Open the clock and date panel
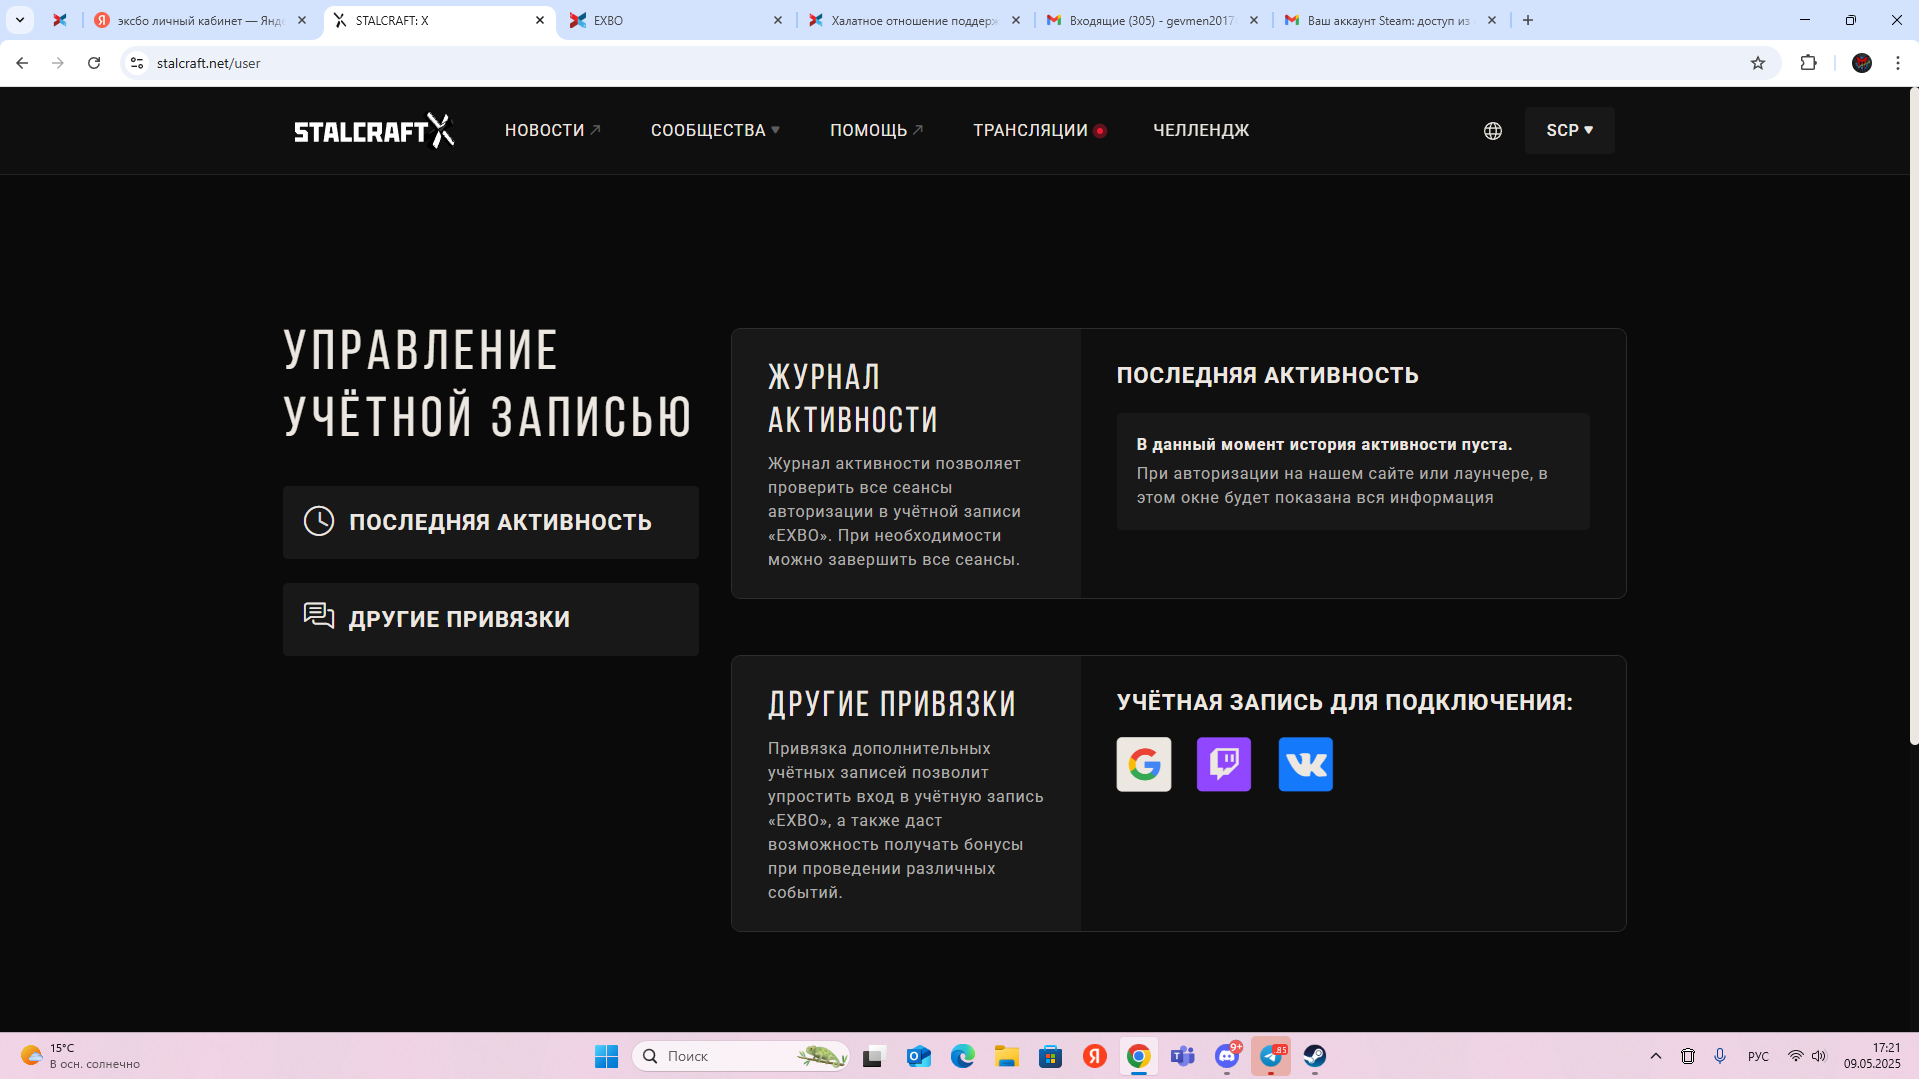 pyautogui.click(x=1872, y=1056)
